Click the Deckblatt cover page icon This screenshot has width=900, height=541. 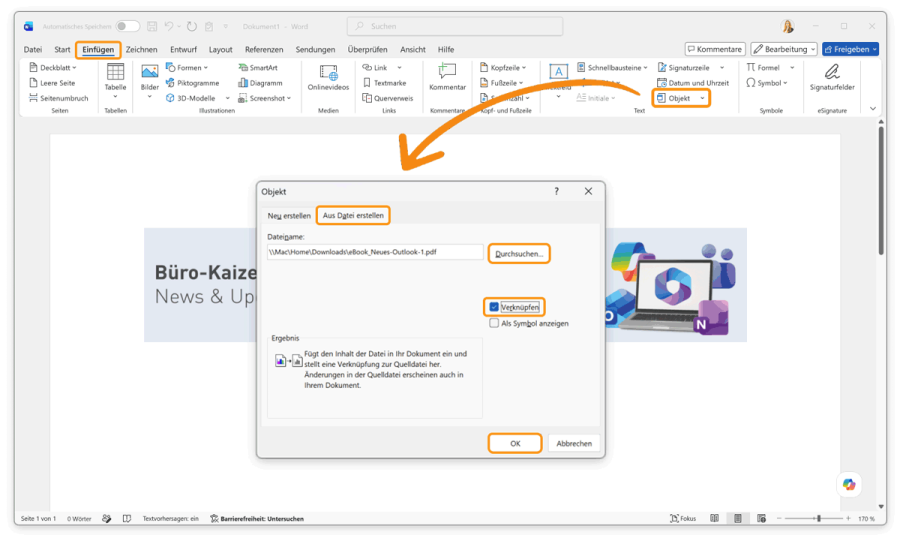(x=33, y=68)
